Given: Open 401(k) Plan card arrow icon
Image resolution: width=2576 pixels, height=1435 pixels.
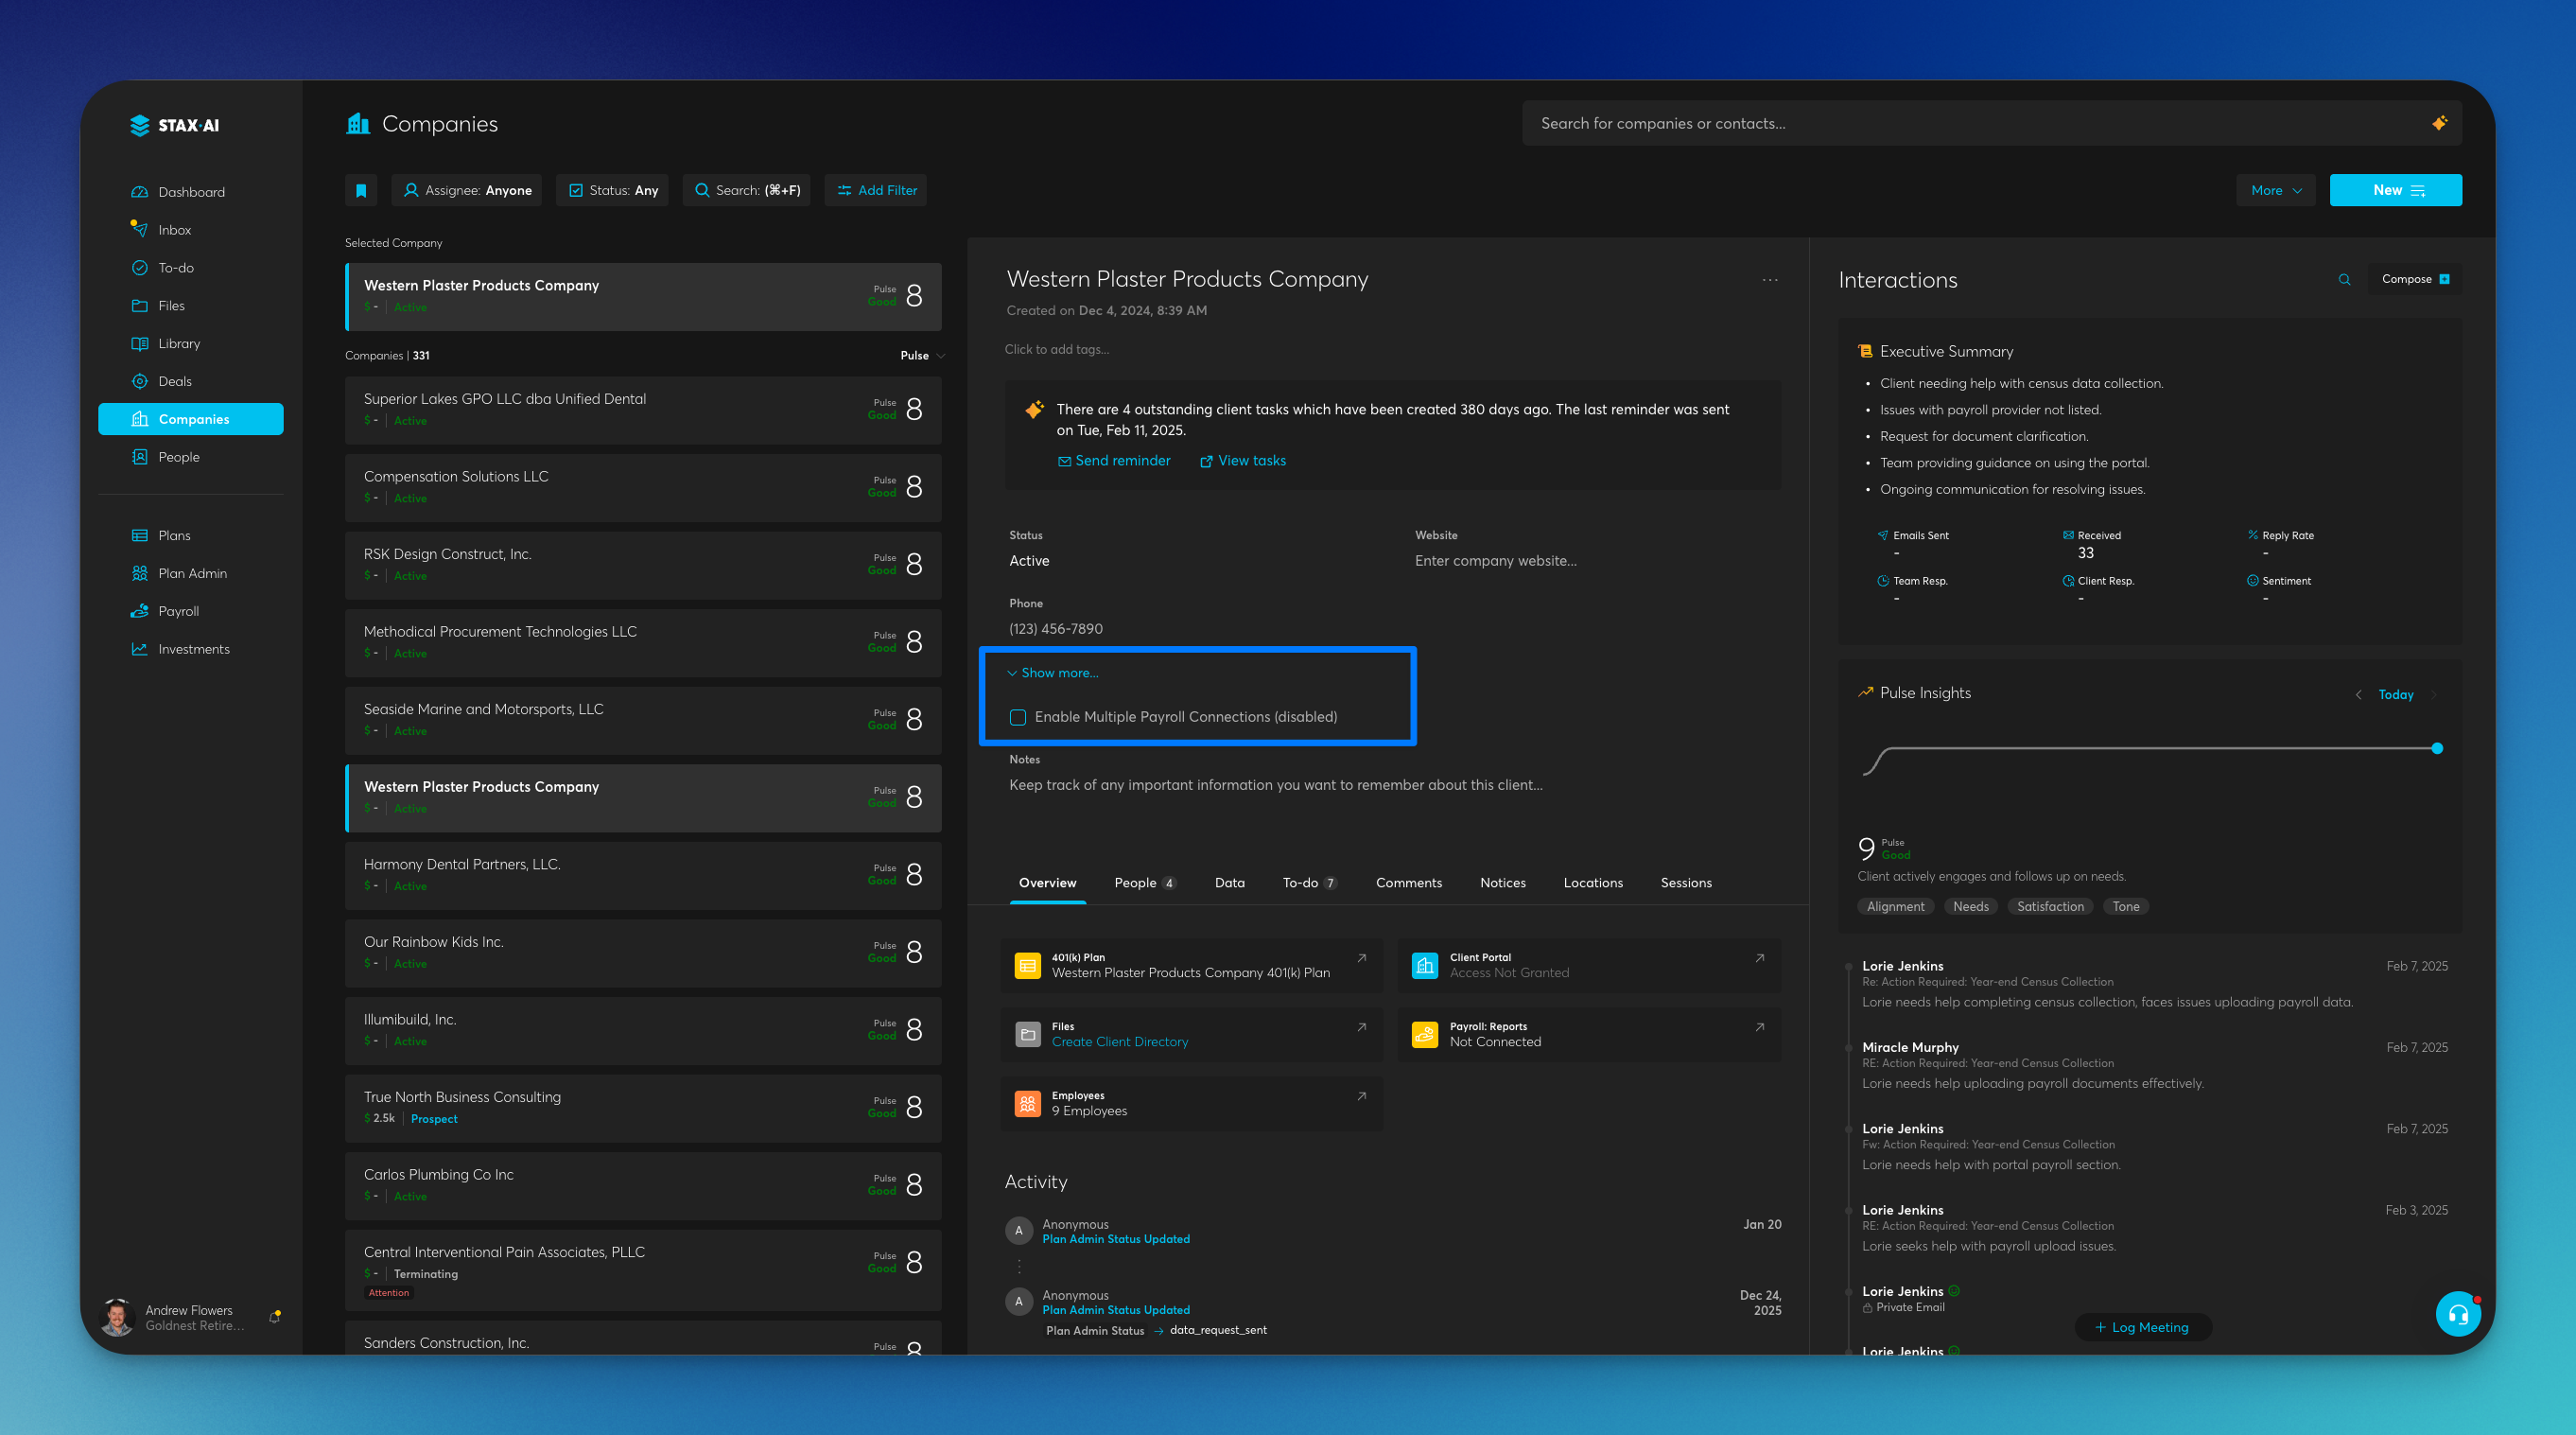Looking at the screenshot, I should point(1361,958).
